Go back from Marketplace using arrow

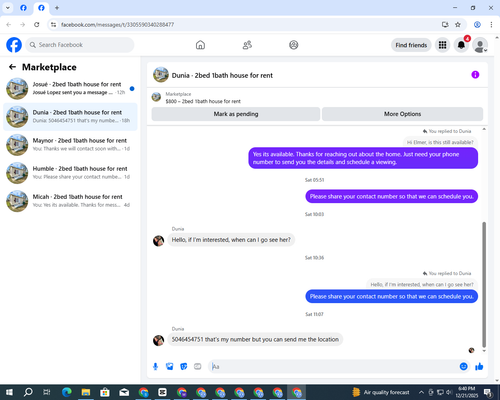12,67
